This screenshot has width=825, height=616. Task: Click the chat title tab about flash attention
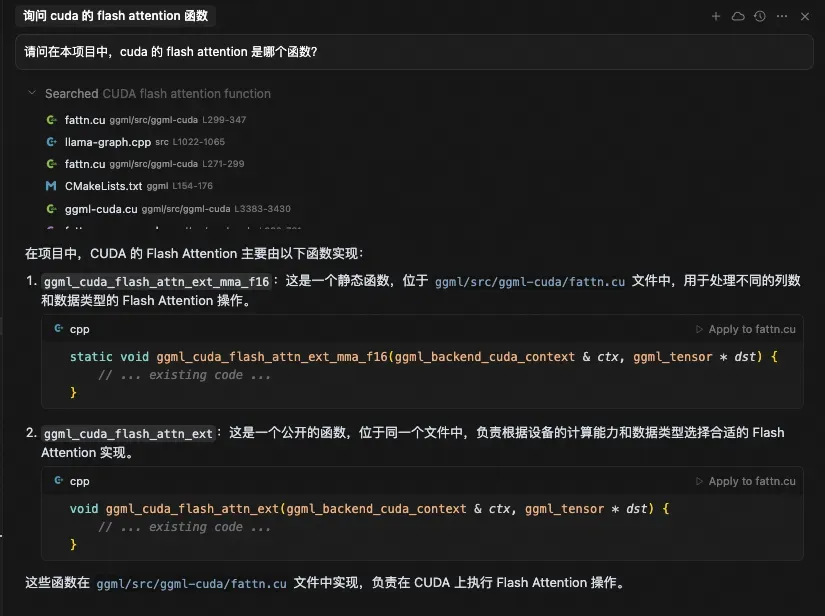(116, 16)
